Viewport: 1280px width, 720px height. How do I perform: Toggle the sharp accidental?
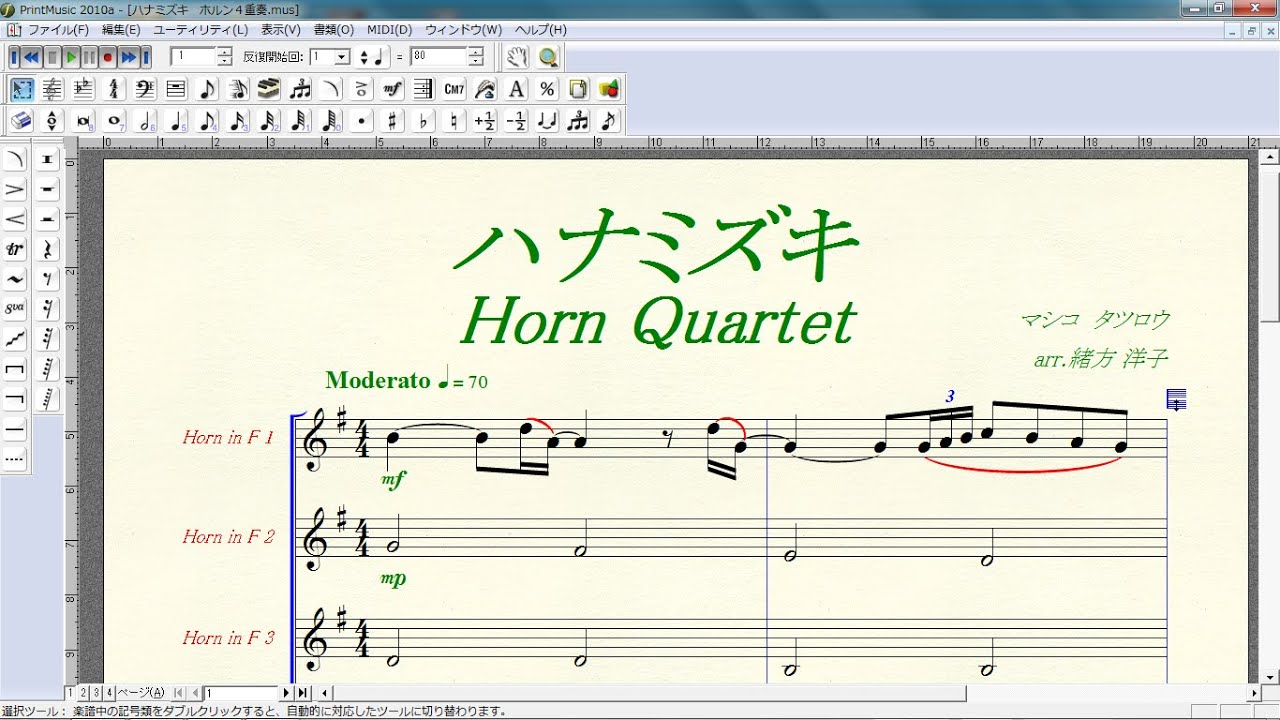click(x=393, y=121)
